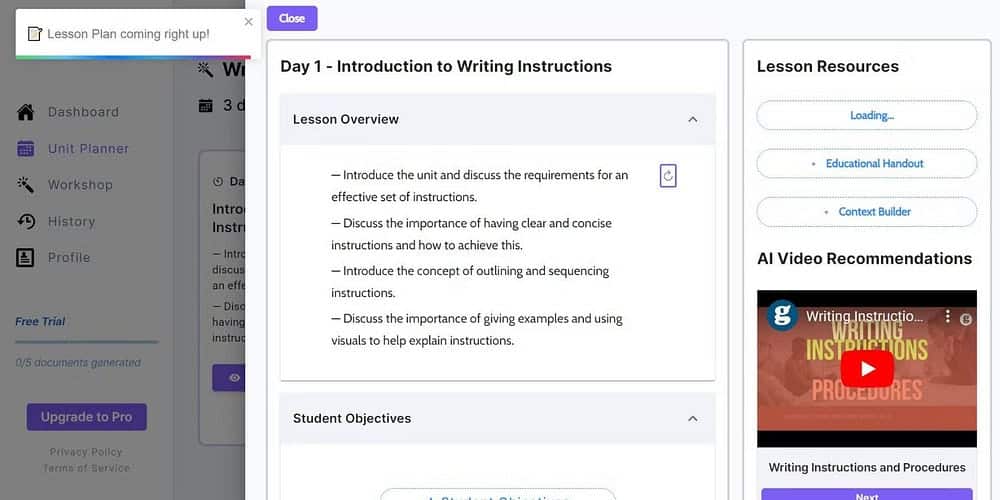Regenerate the Lesson Overview with refresh icon
This screenshot has height=500, width=1000.
(x=668, y=176)
